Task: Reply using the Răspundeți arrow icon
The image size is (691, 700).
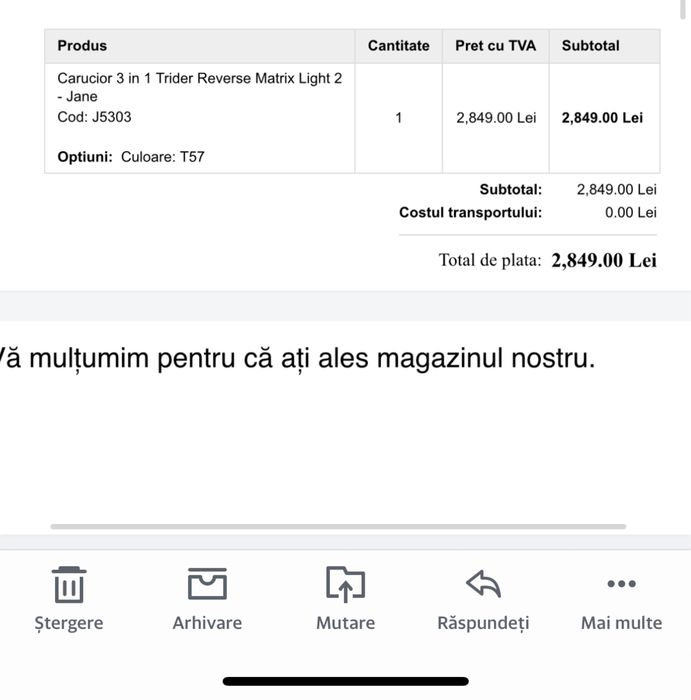Action: [x=483, y=585]
